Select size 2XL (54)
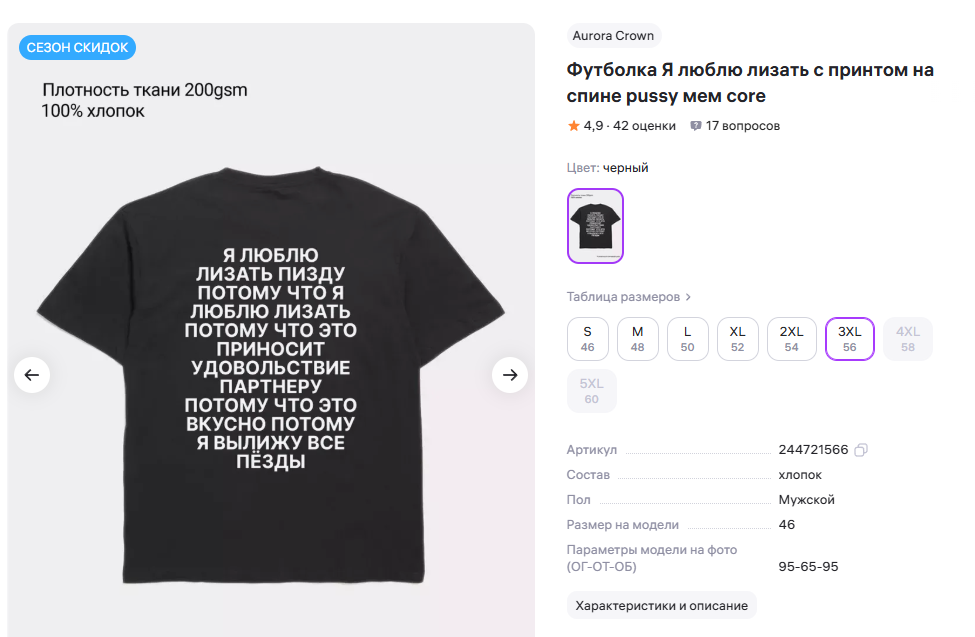The height and width of the screenshot is (637, 975). [792, 339]
